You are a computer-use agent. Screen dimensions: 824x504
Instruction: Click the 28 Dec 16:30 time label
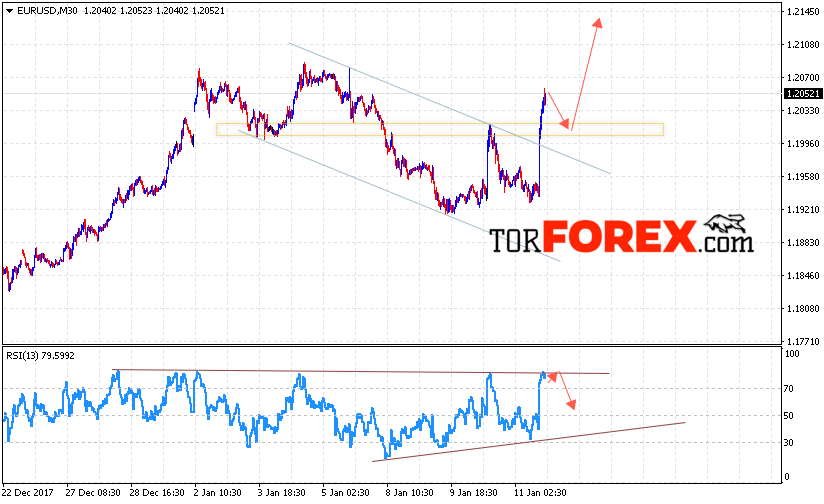(157, 493)
